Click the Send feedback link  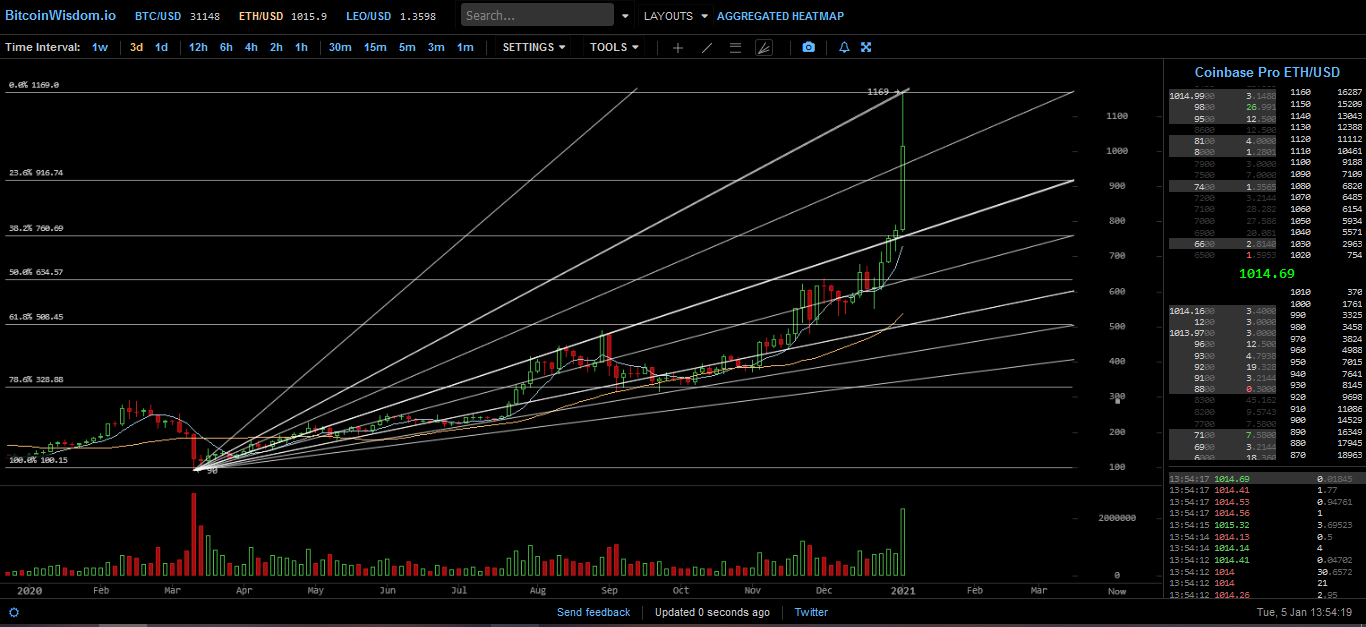[x=594, y=612]
